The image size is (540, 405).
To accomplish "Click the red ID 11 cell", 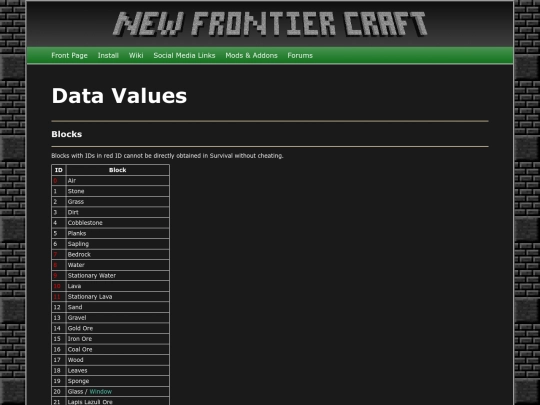I will click(x=59, y=297).
